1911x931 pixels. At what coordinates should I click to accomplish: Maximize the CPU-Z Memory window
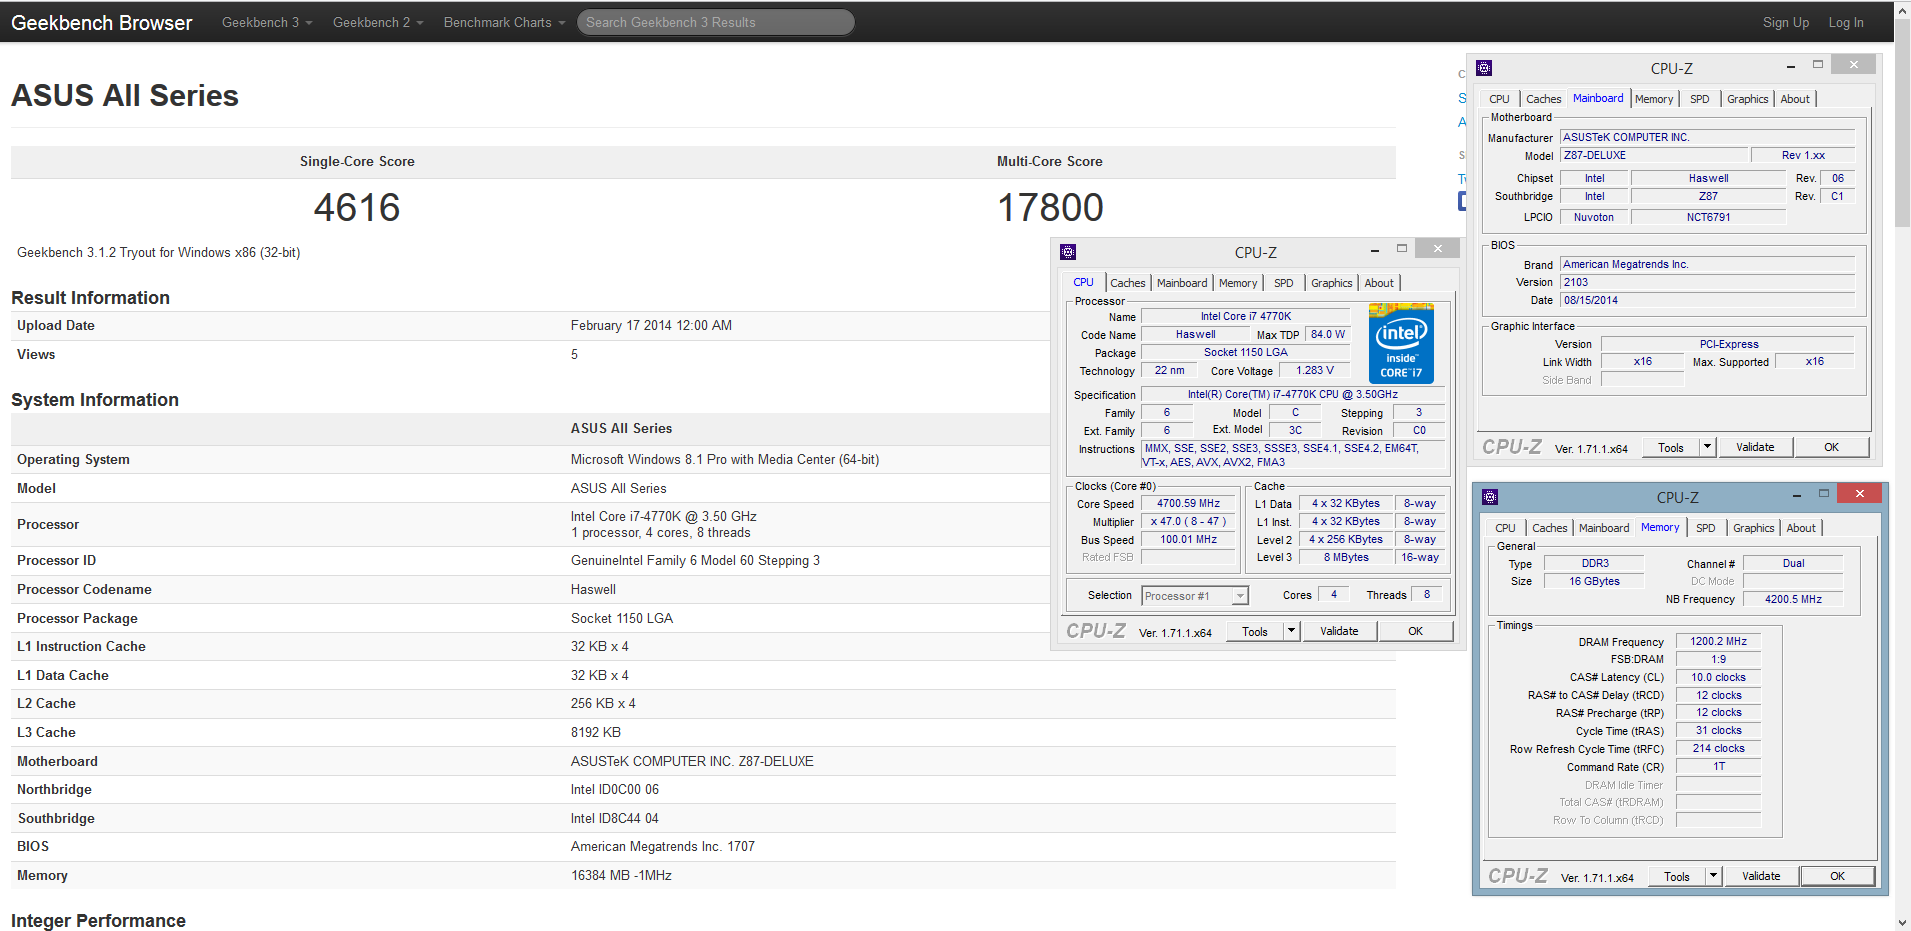point(1824,494)
